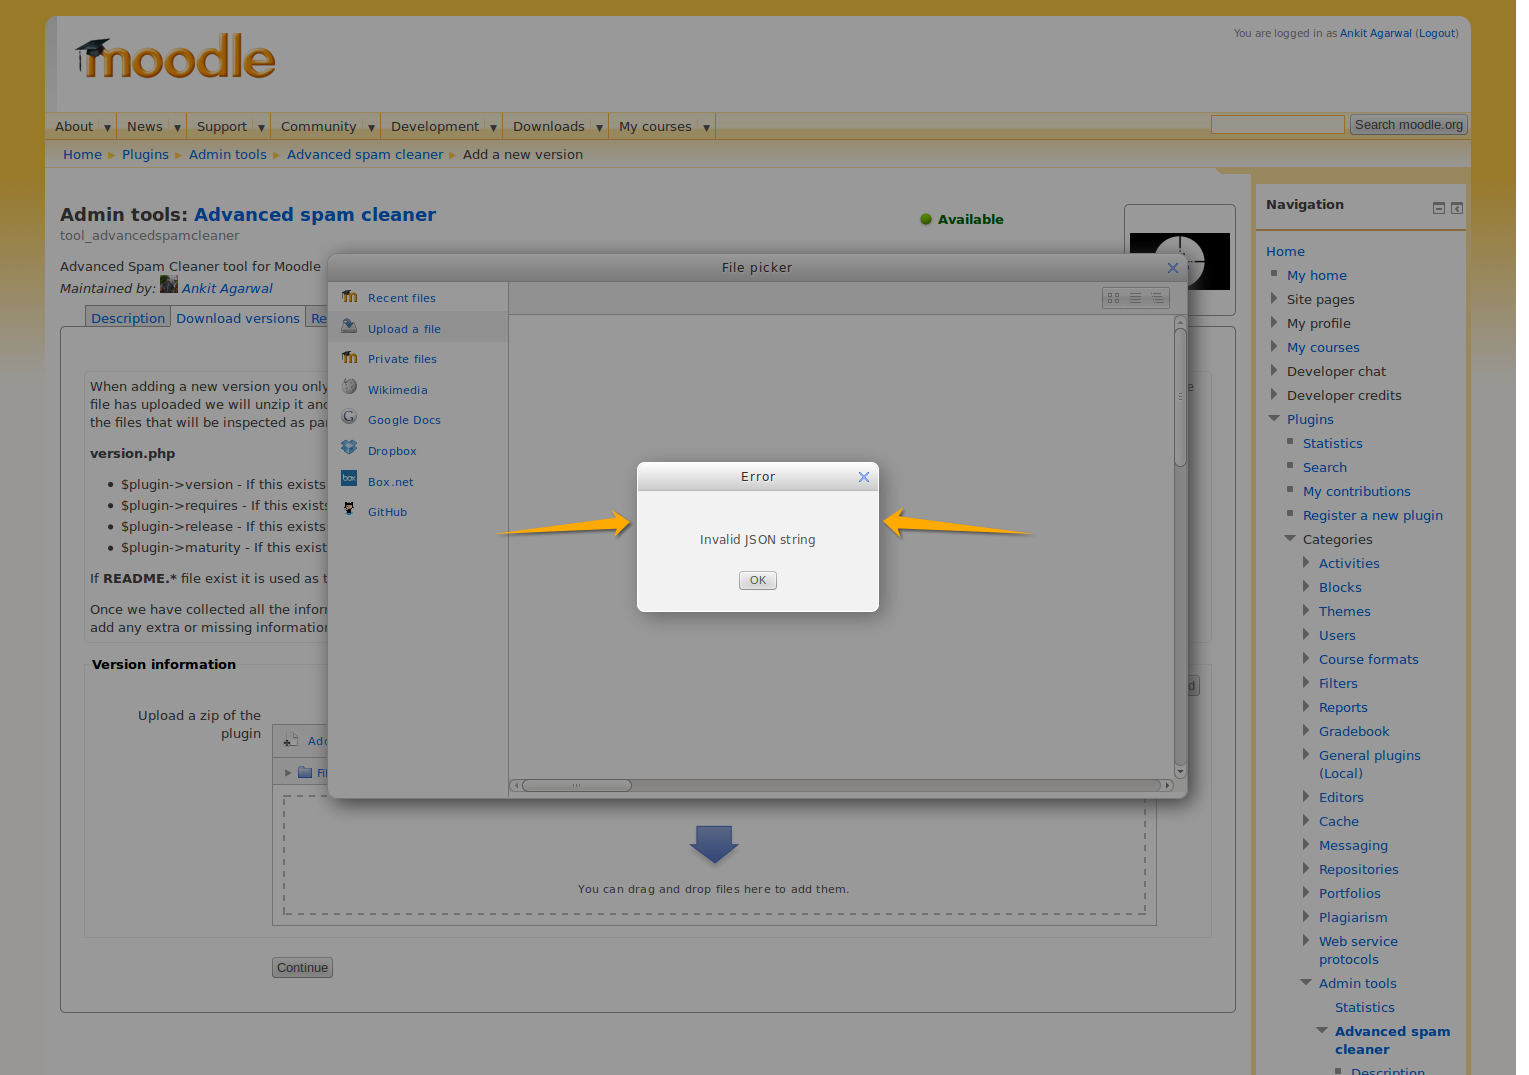Open Admin tools breadcrumb link
The height and width of the screenshot is (1075, 1529).
coord(228,155)
